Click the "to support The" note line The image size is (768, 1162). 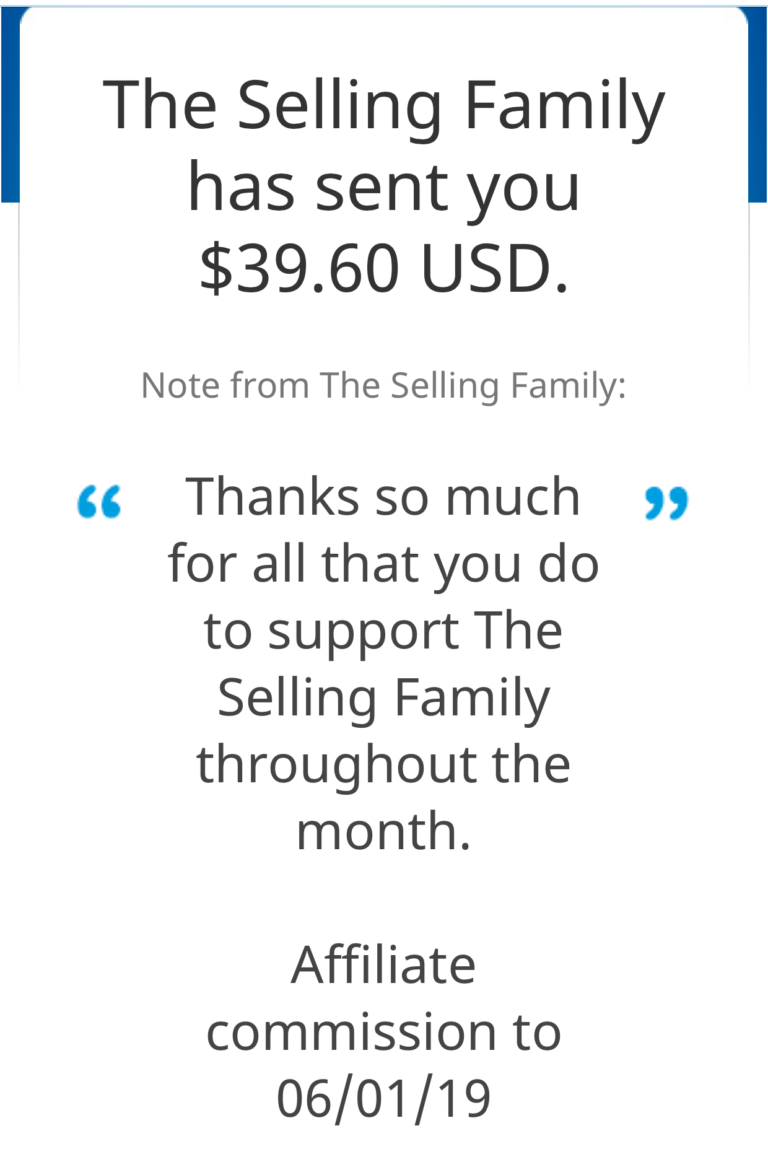pos(383,632)
